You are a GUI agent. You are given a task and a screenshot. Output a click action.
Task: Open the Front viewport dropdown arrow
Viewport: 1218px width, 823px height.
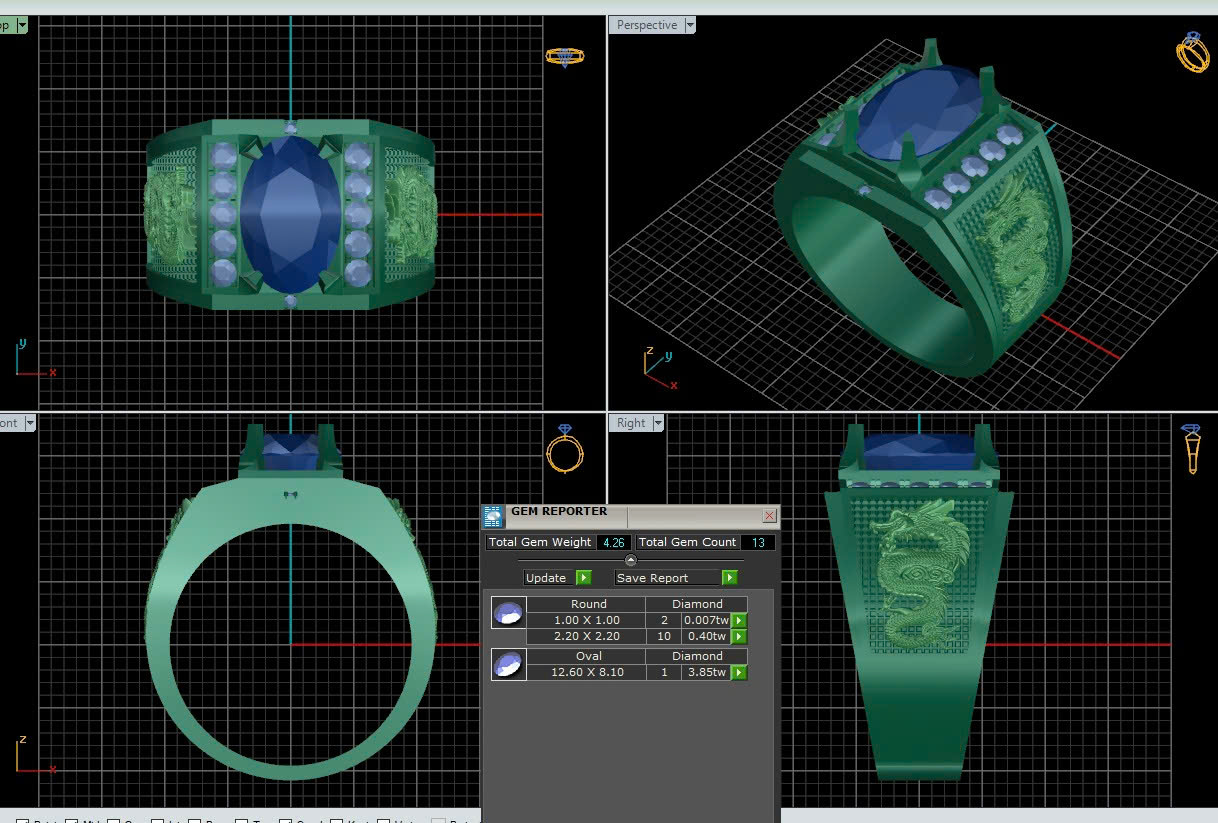click(x=30, y=423)
